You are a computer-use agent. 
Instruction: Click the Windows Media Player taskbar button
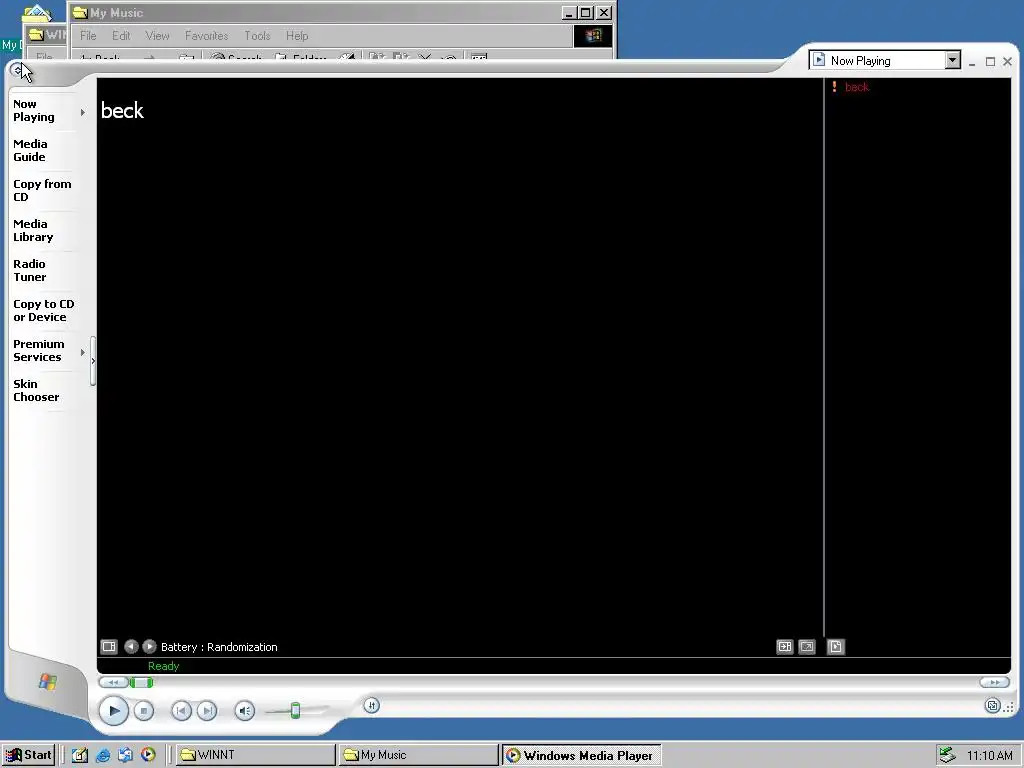(x=581, y=755)
